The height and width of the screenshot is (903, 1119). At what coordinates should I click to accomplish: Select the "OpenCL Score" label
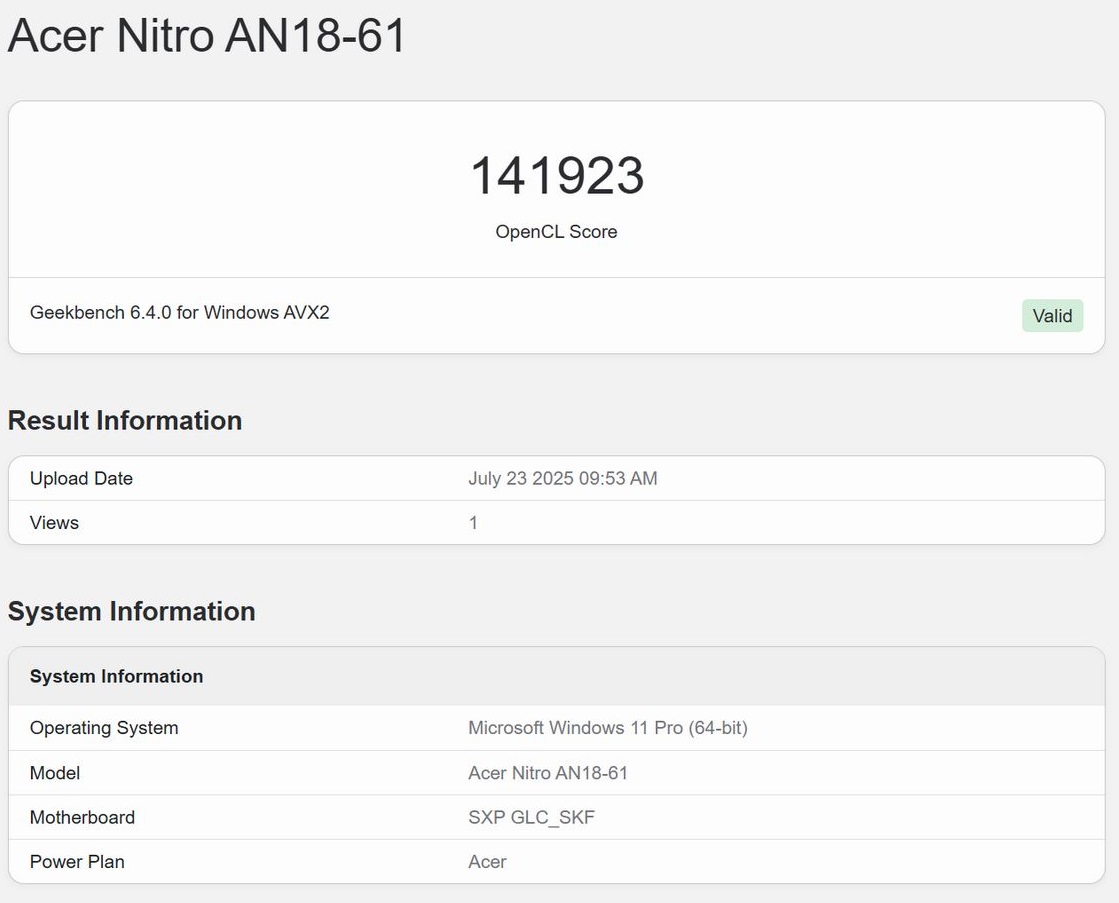pyautogui.click(x=557, y=231)
